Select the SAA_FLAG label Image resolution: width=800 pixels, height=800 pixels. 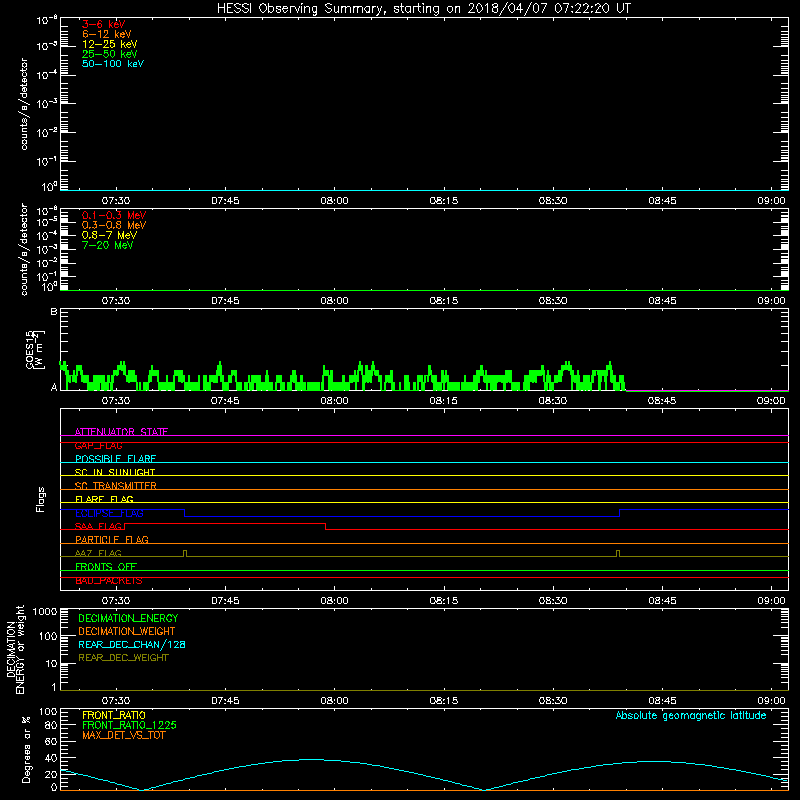click(x=98, y=526)
